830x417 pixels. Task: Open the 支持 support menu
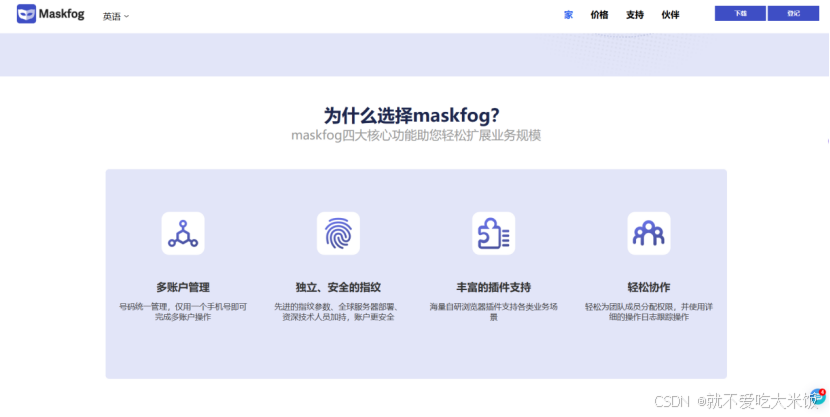635,15
